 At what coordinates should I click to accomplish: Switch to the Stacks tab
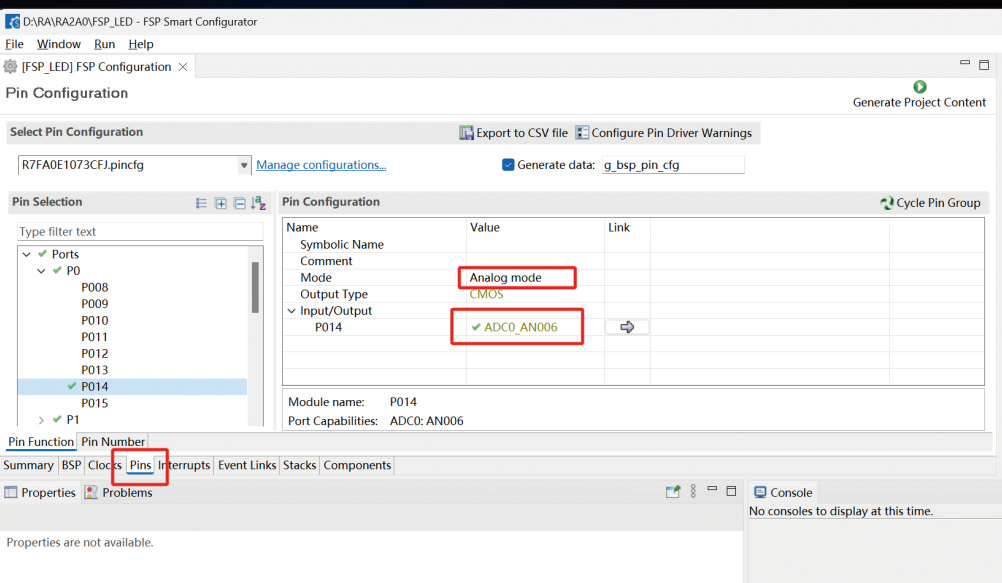[300, 465]
